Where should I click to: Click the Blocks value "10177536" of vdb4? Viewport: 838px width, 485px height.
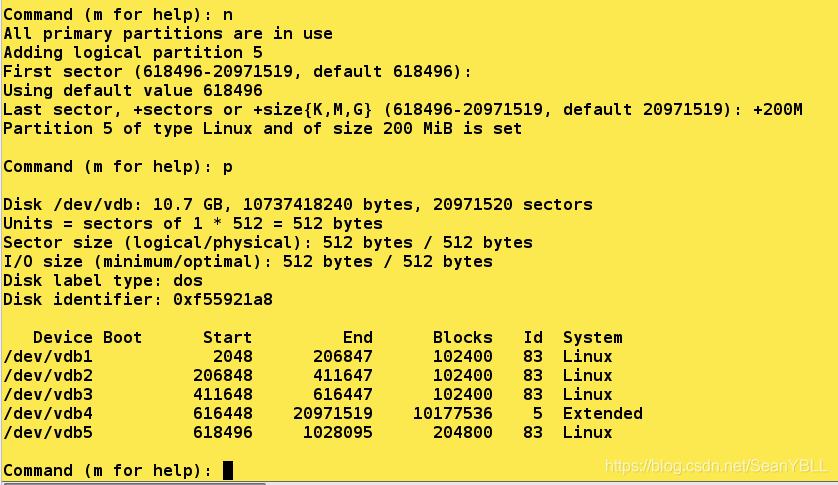point(453,413)
